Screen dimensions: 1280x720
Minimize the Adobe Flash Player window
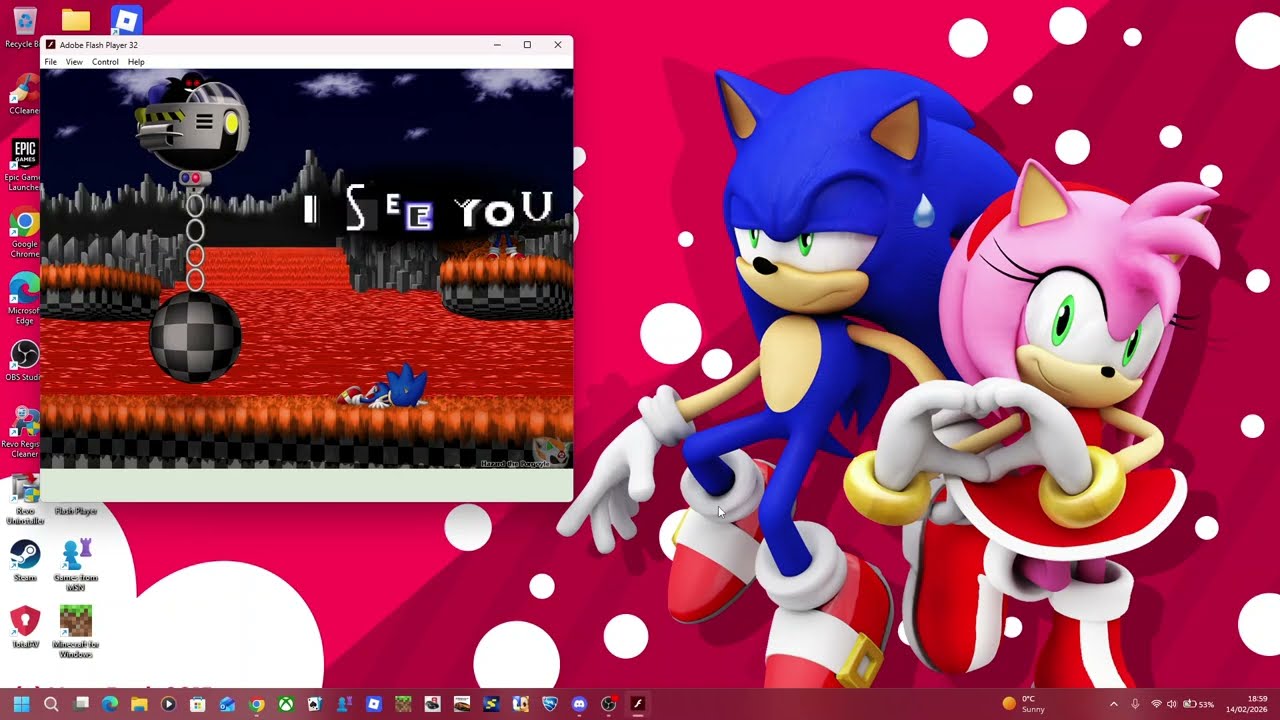click(497, 45)
